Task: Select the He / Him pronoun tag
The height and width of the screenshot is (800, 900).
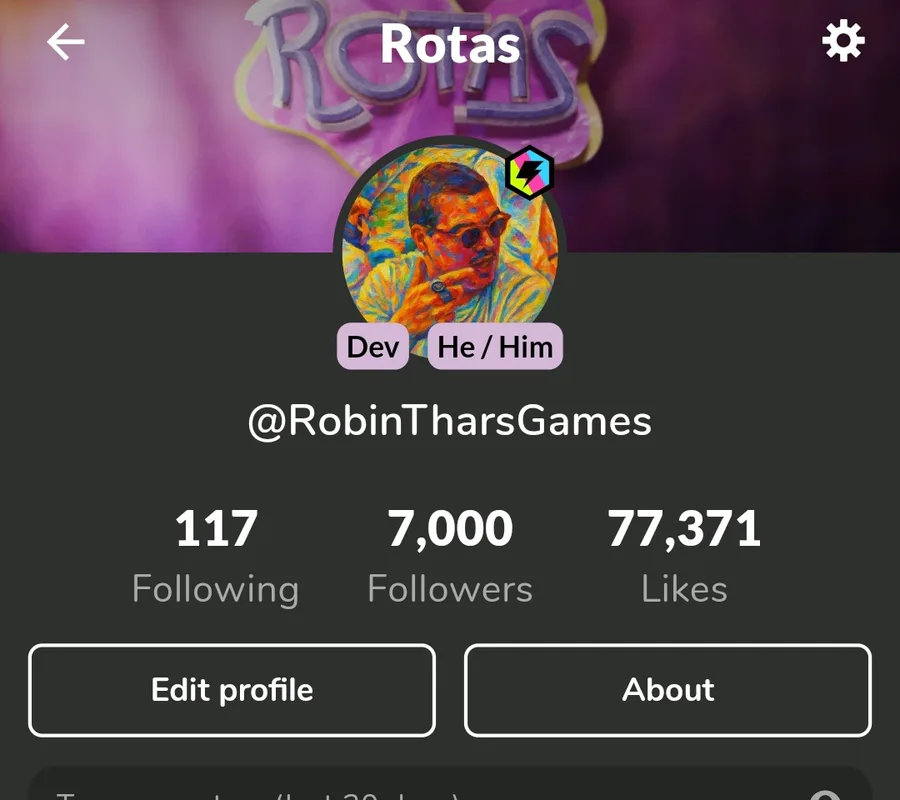Action: (495, 347)
